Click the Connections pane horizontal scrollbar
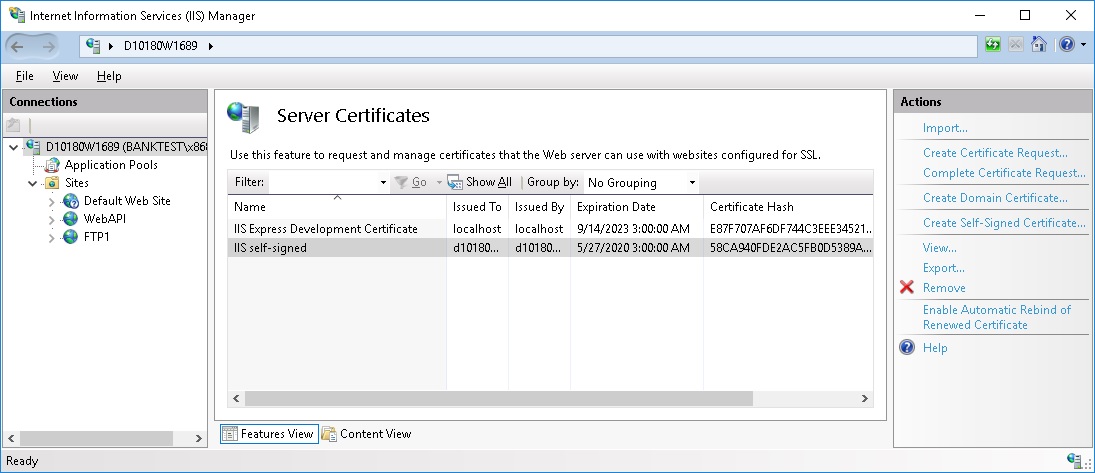This screenshot has width=1095, height=473. (x=96, y=438)
